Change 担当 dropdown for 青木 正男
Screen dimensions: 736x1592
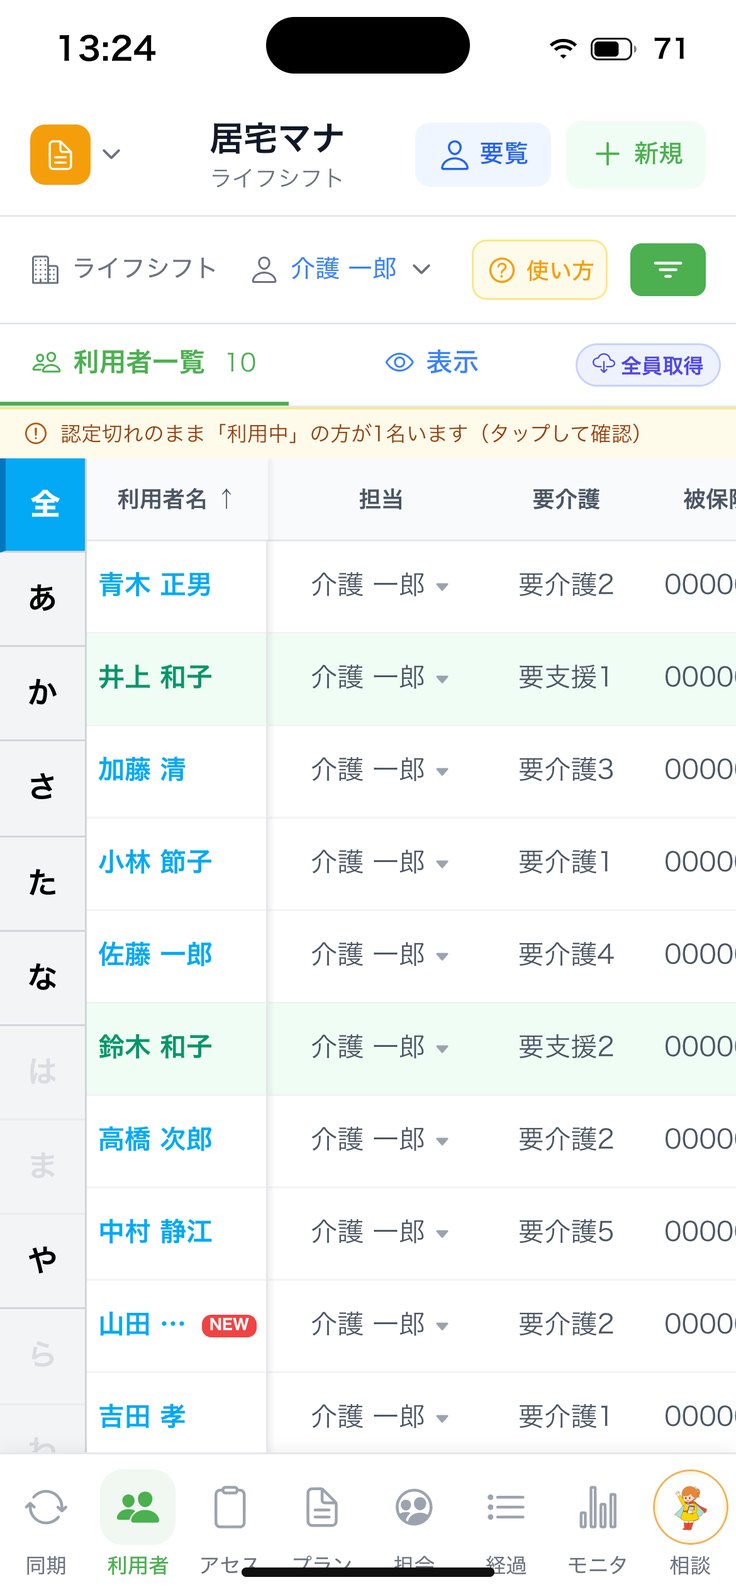tap(380, 585)
